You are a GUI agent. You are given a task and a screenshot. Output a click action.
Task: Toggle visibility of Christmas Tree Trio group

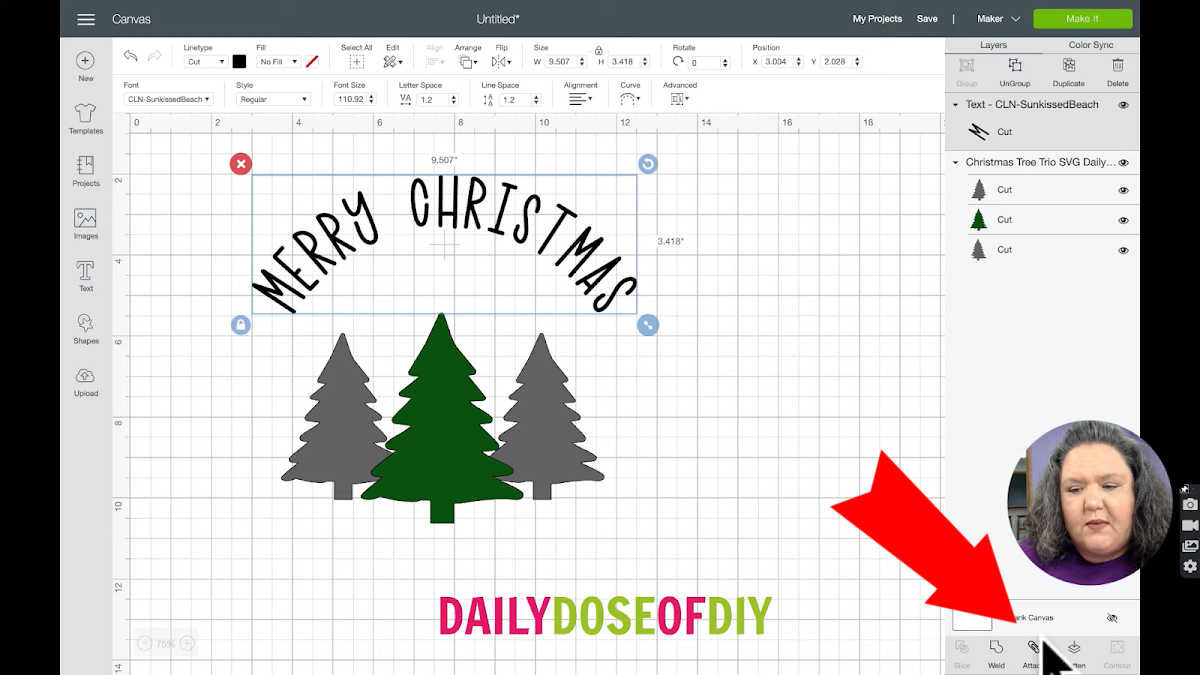point(1123,163)
